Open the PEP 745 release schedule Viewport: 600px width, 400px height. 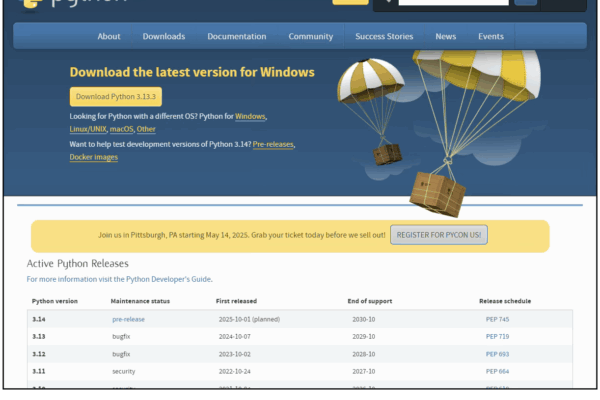[x=497, y=319]
